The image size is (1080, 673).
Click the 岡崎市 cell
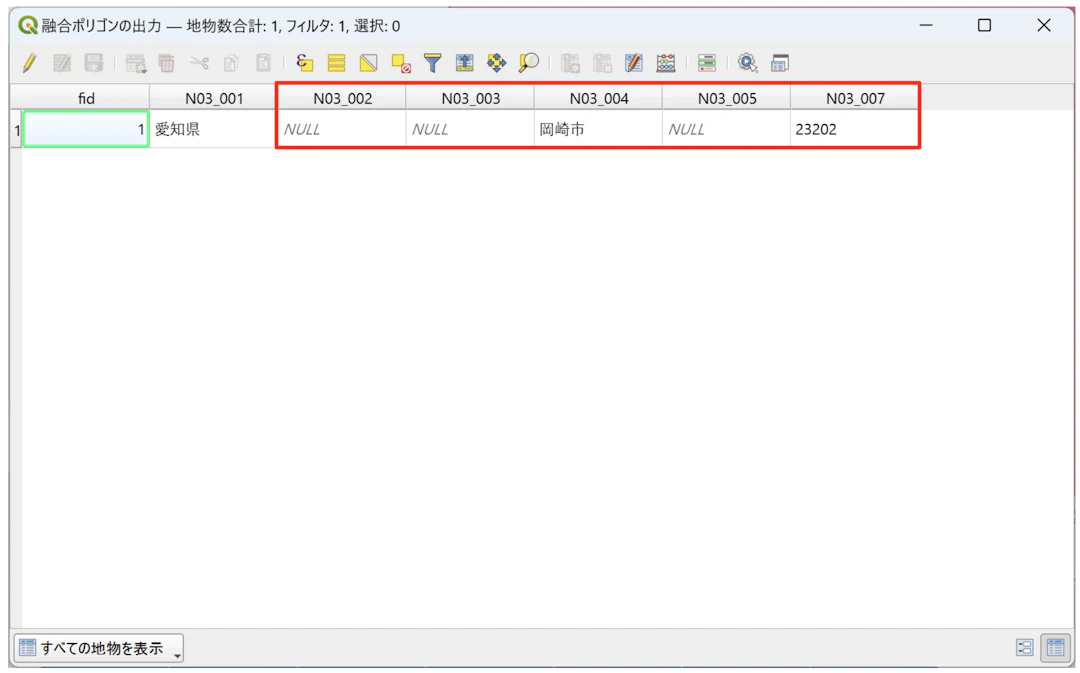pos(599,130)
